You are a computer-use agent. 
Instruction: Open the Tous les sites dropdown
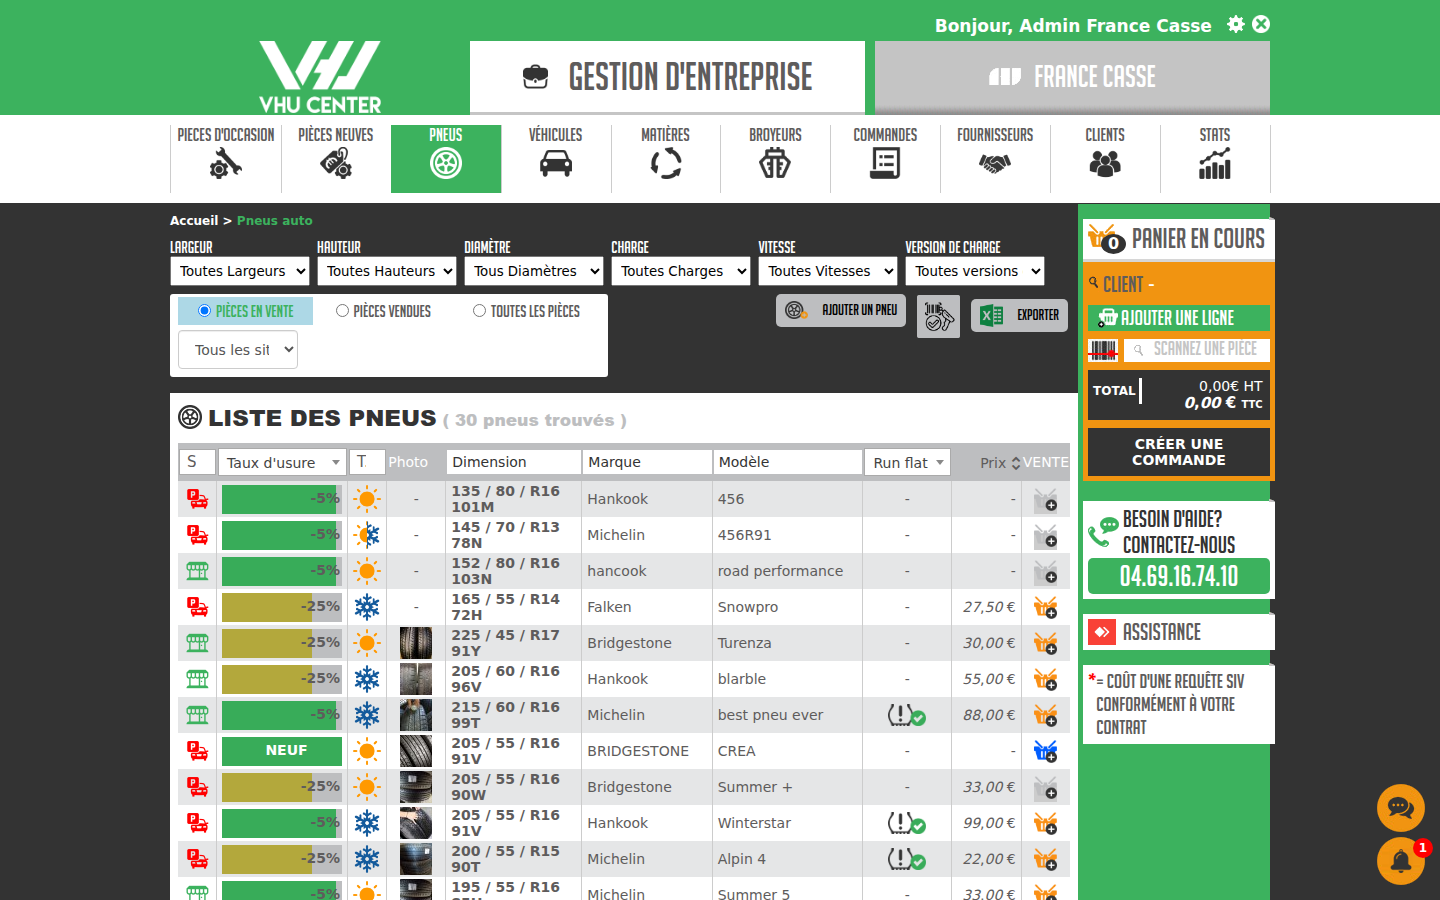[238, 350]
